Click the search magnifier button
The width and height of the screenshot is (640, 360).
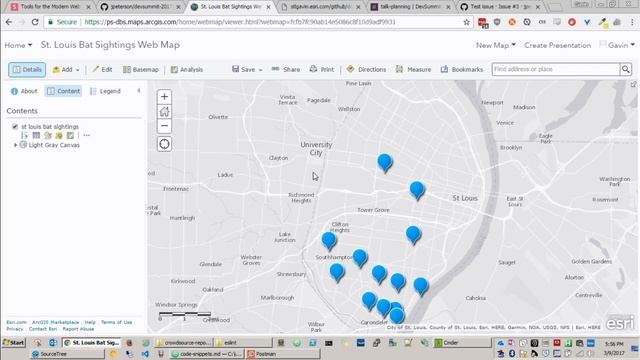point(625,69)
